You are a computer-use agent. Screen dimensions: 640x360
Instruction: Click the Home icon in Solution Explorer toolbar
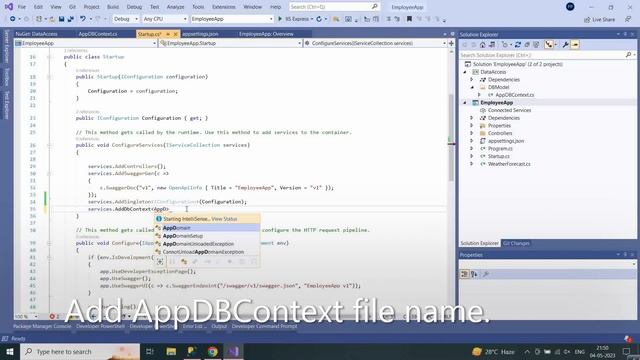482,45
